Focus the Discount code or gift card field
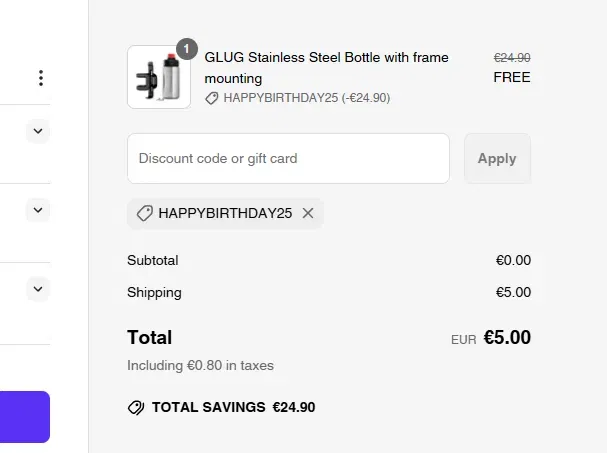Viewport: 607px width, 453px height. (x=288, y=158)
